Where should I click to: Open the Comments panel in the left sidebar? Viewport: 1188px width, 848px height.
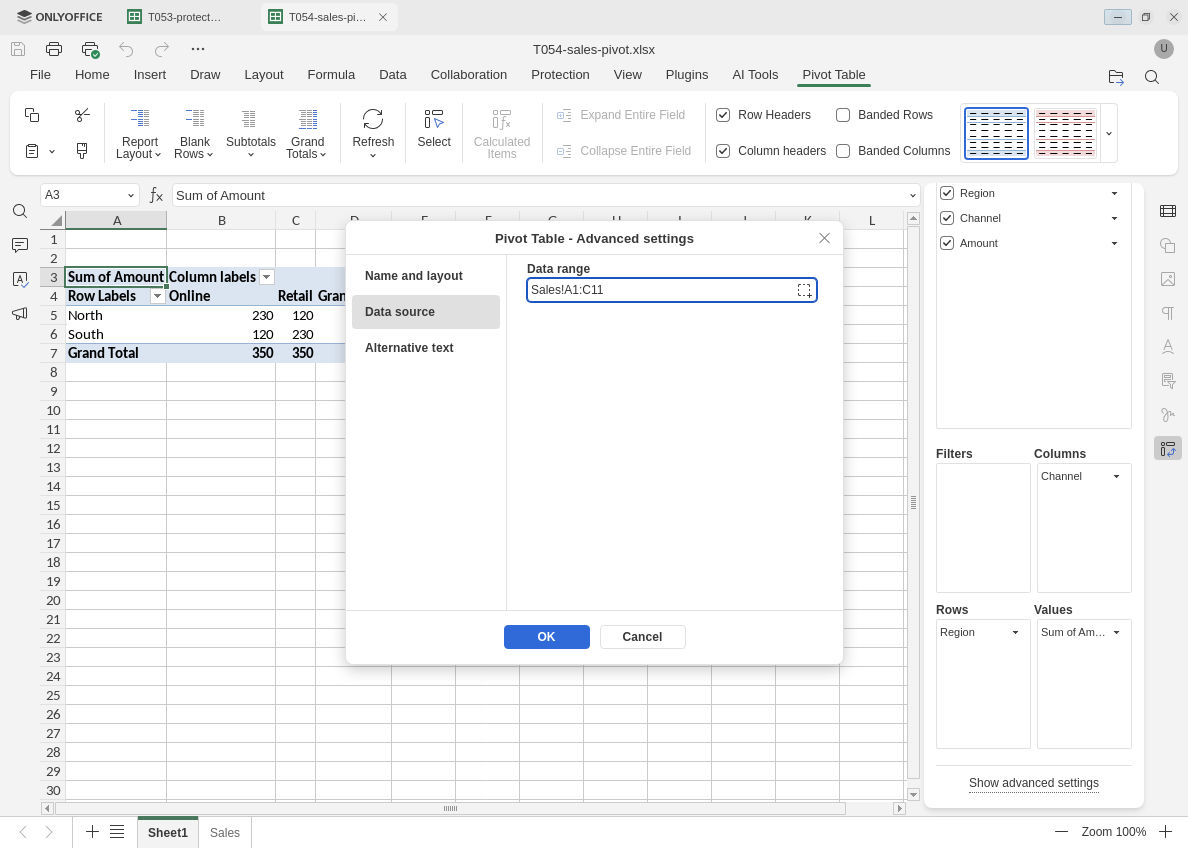point(20,245)
